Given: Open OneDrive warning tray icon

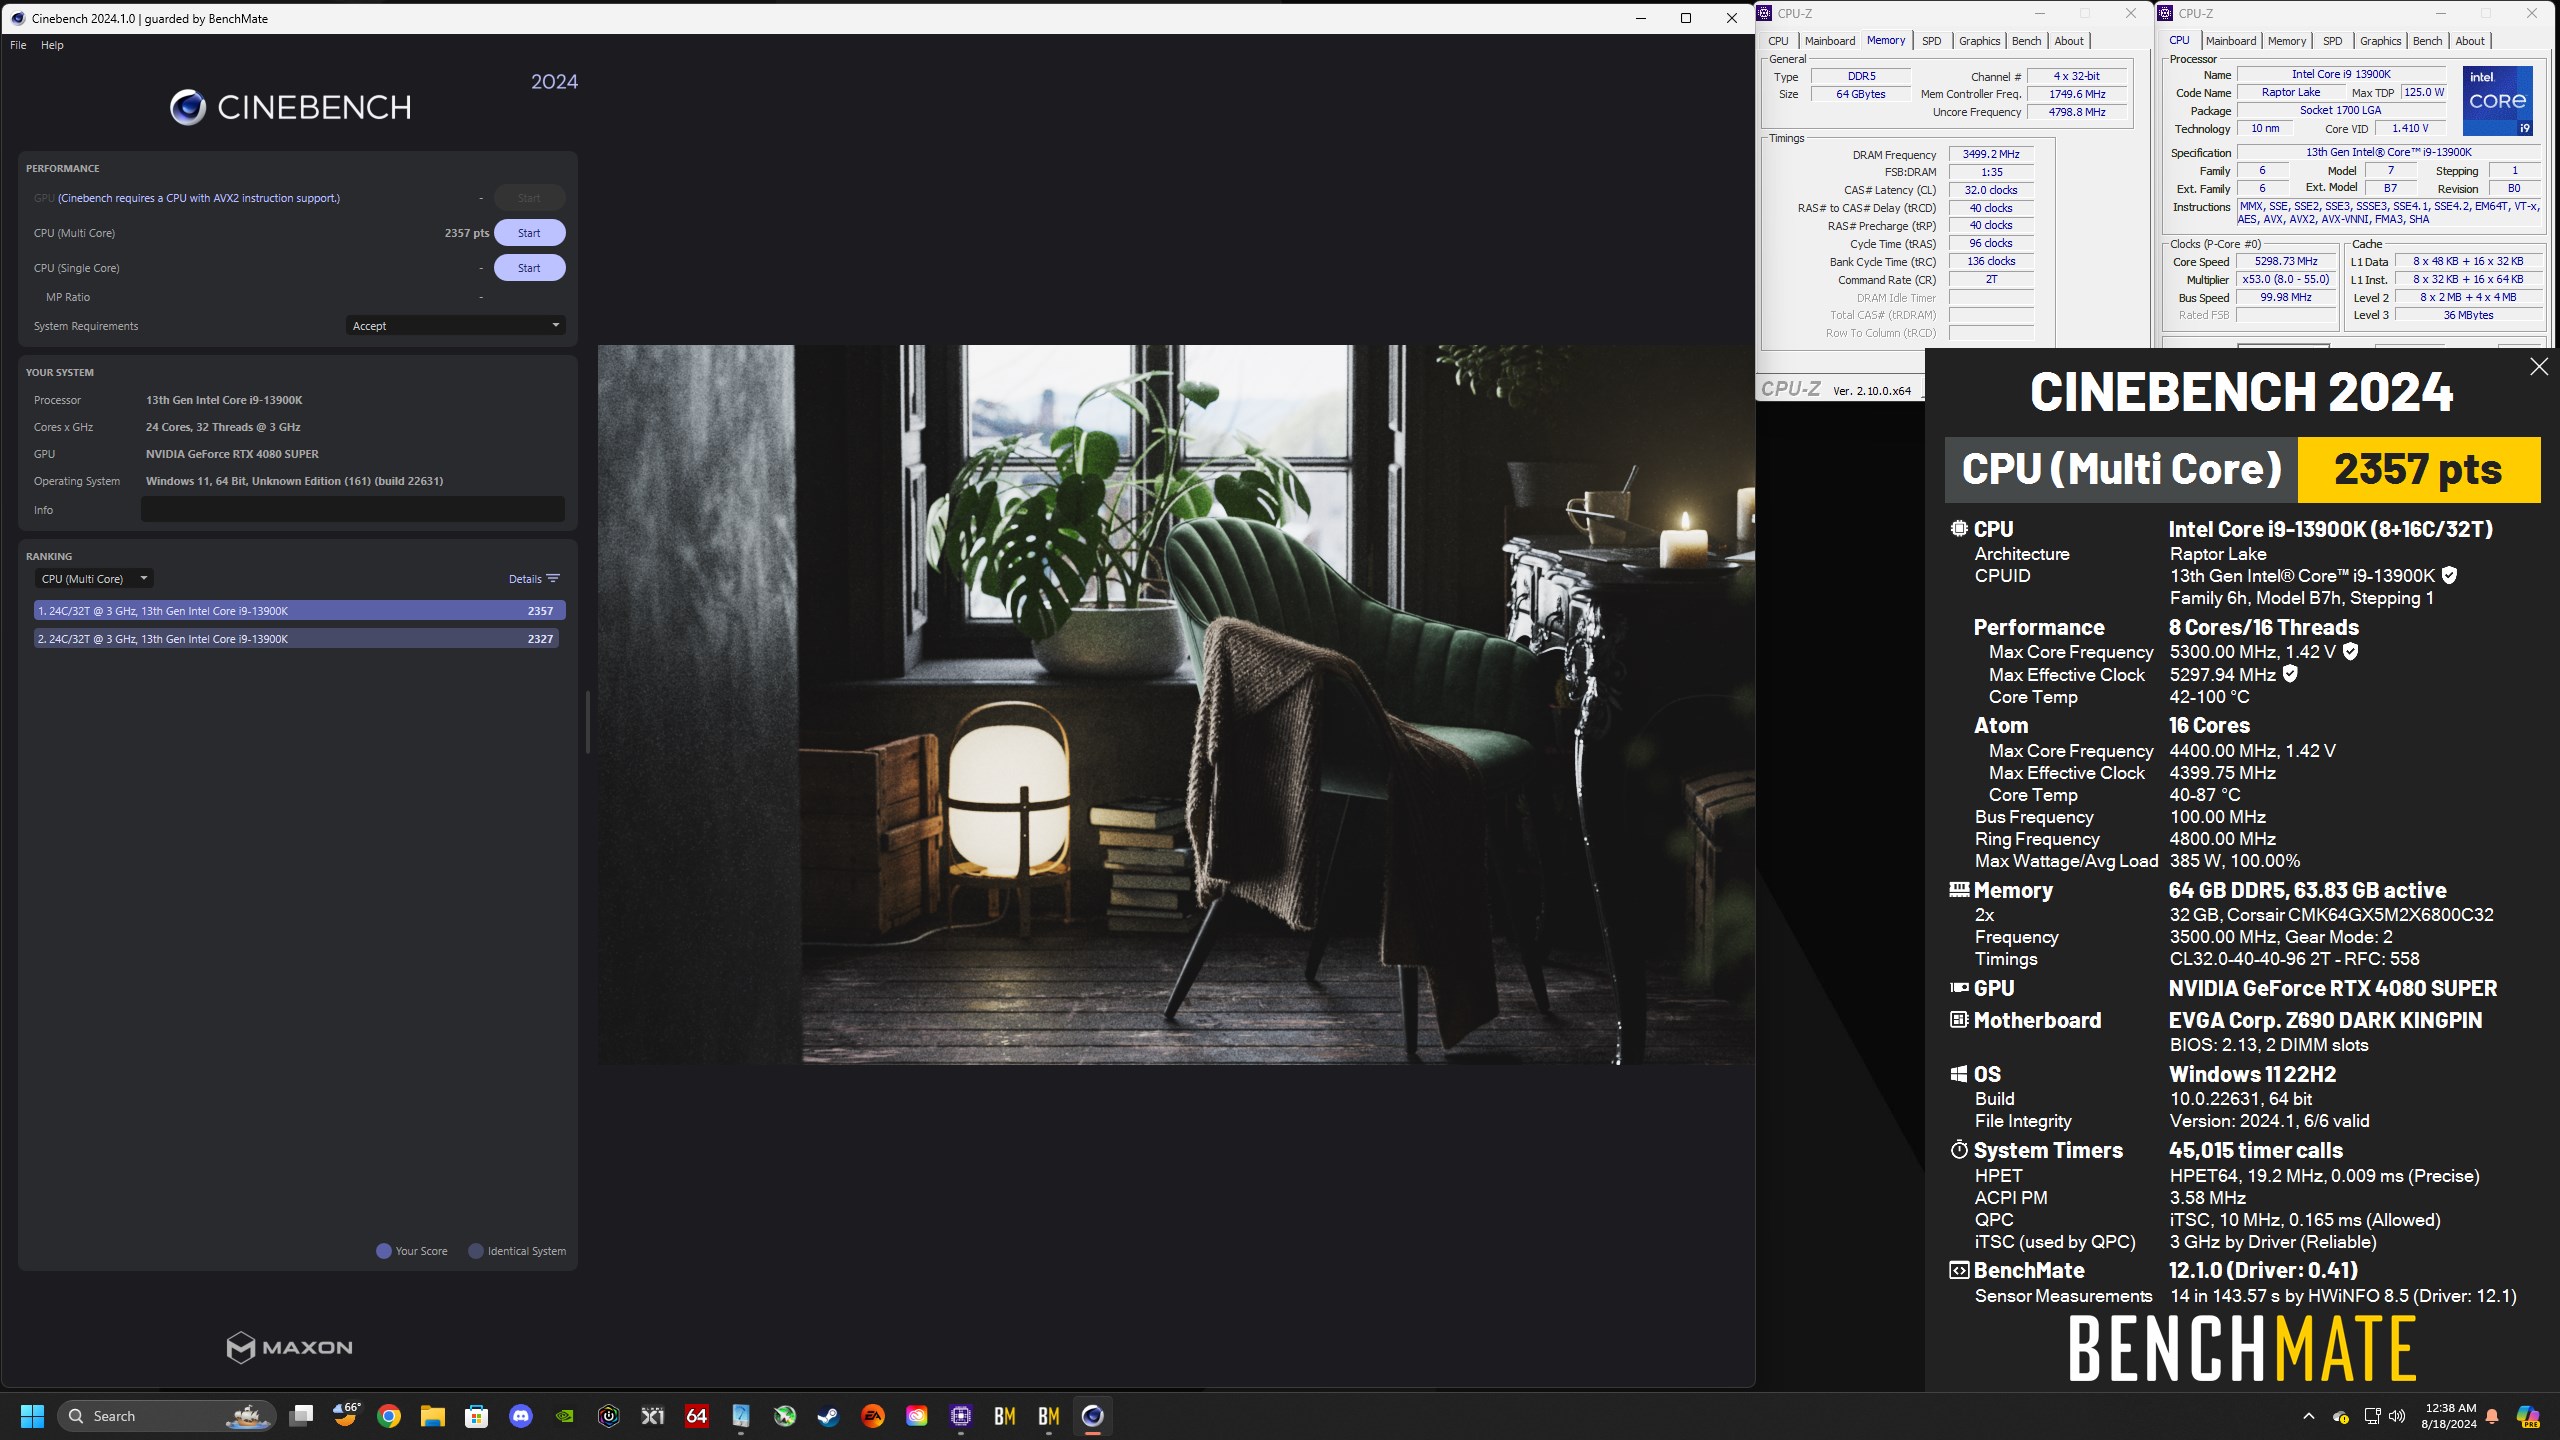Looking at the screenshot, I should tap(2341, 1416).
